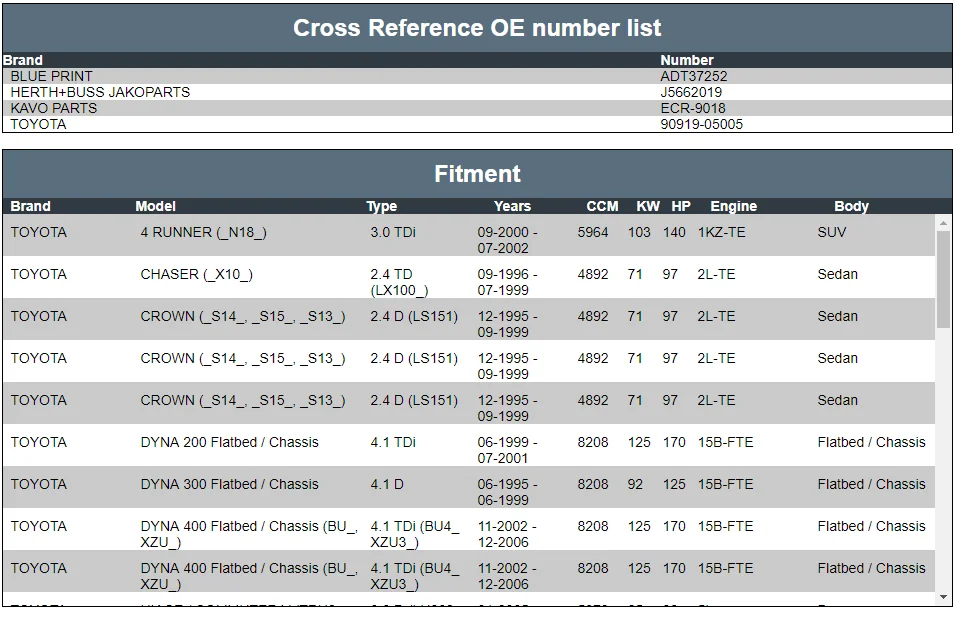Click the Fitment table scroll-up arrow
The width and height of the screenshot is (961, 635).
pyautogui.click(x=943, y=223)
